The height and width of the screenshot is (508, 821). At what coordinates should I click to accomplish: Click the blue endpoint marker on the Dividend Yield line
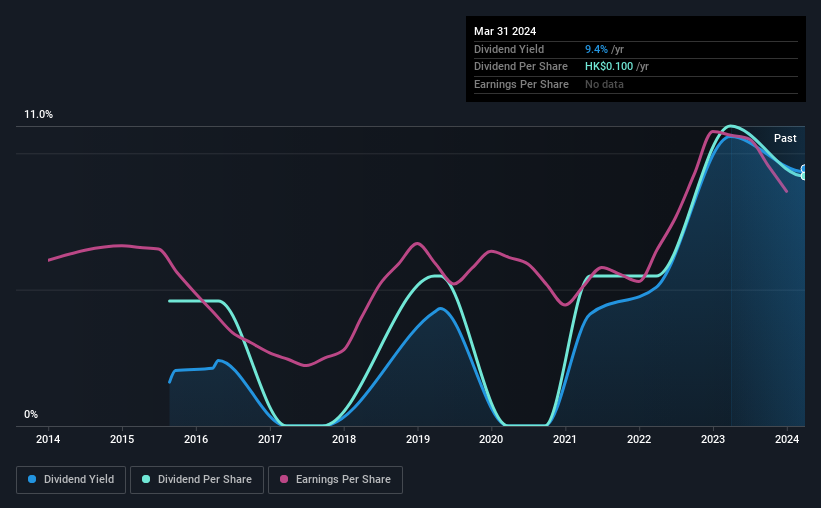point(804,169)
